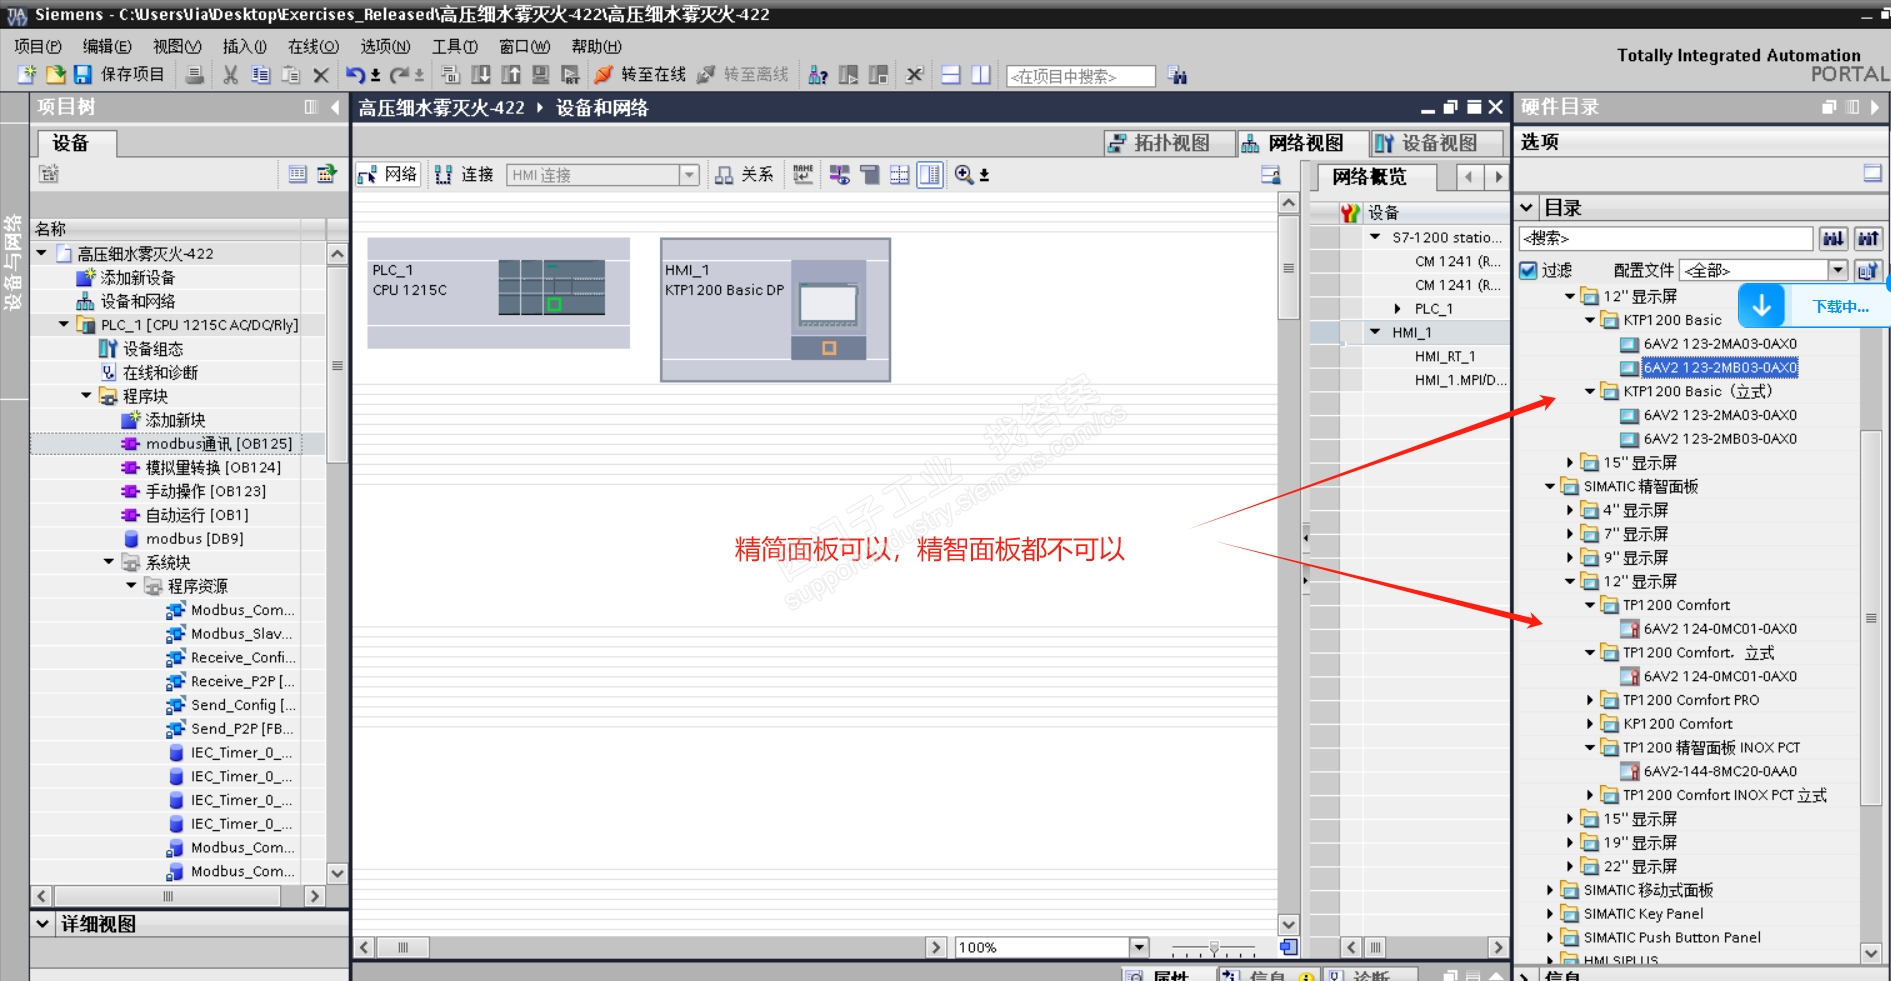Click the network view vertical scrollbar down arrow
The image size is (1891, 981).
coord(1289,924)
